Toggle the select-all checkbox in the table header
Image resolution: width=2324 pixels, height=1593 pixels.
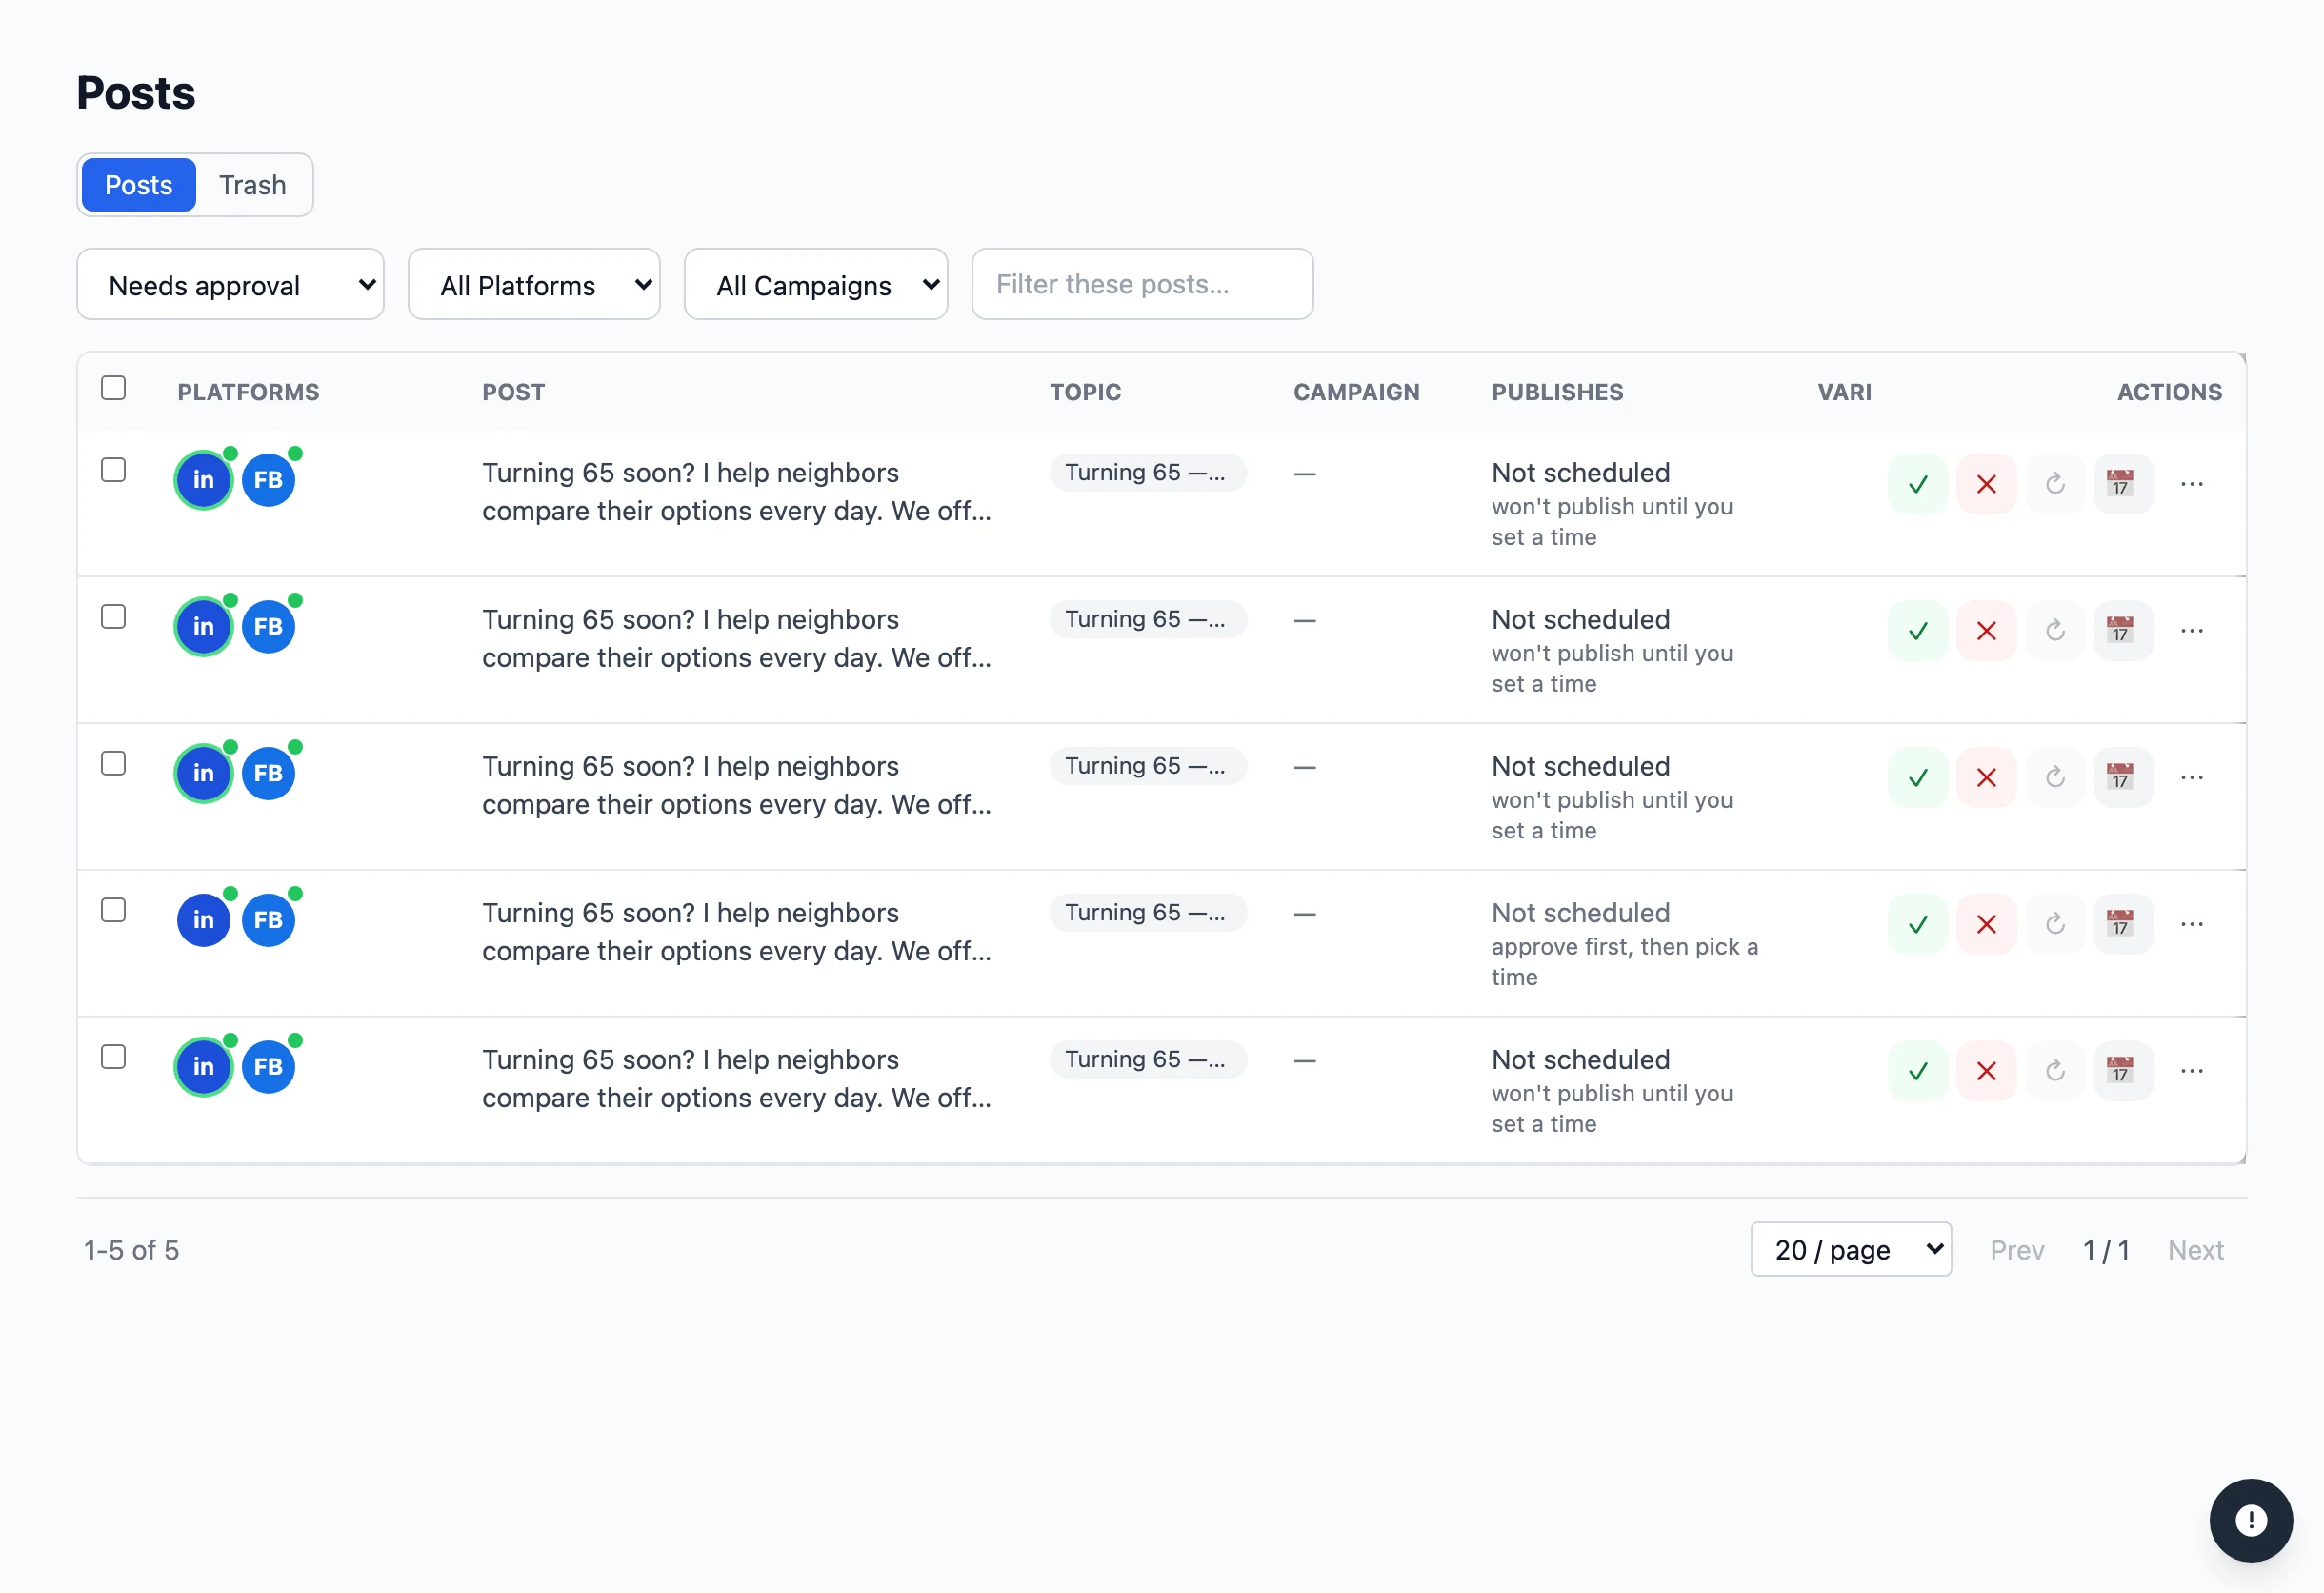(x=113, y=388)
